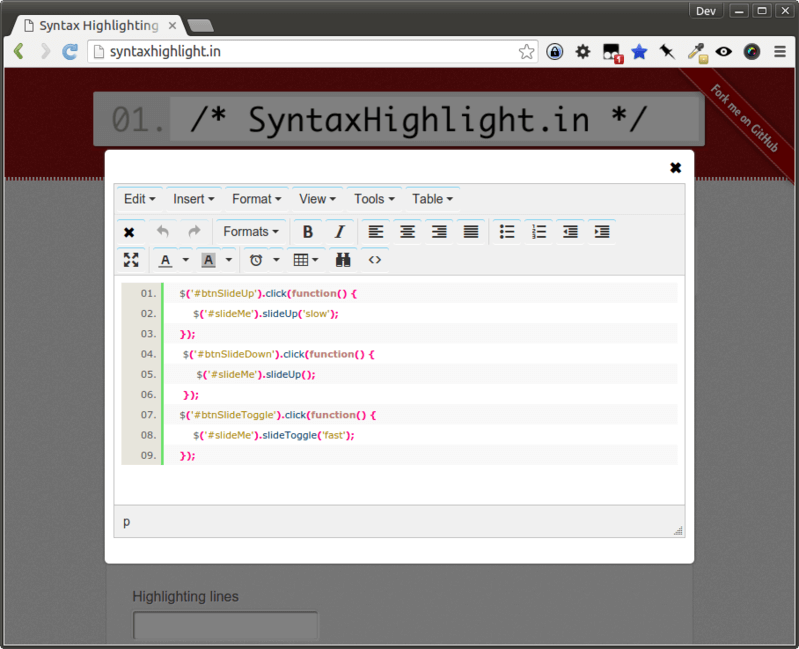Screen dimensions: 799x649
Task: Open the text color dropdown arrow
Action: (x=186, y=260)
